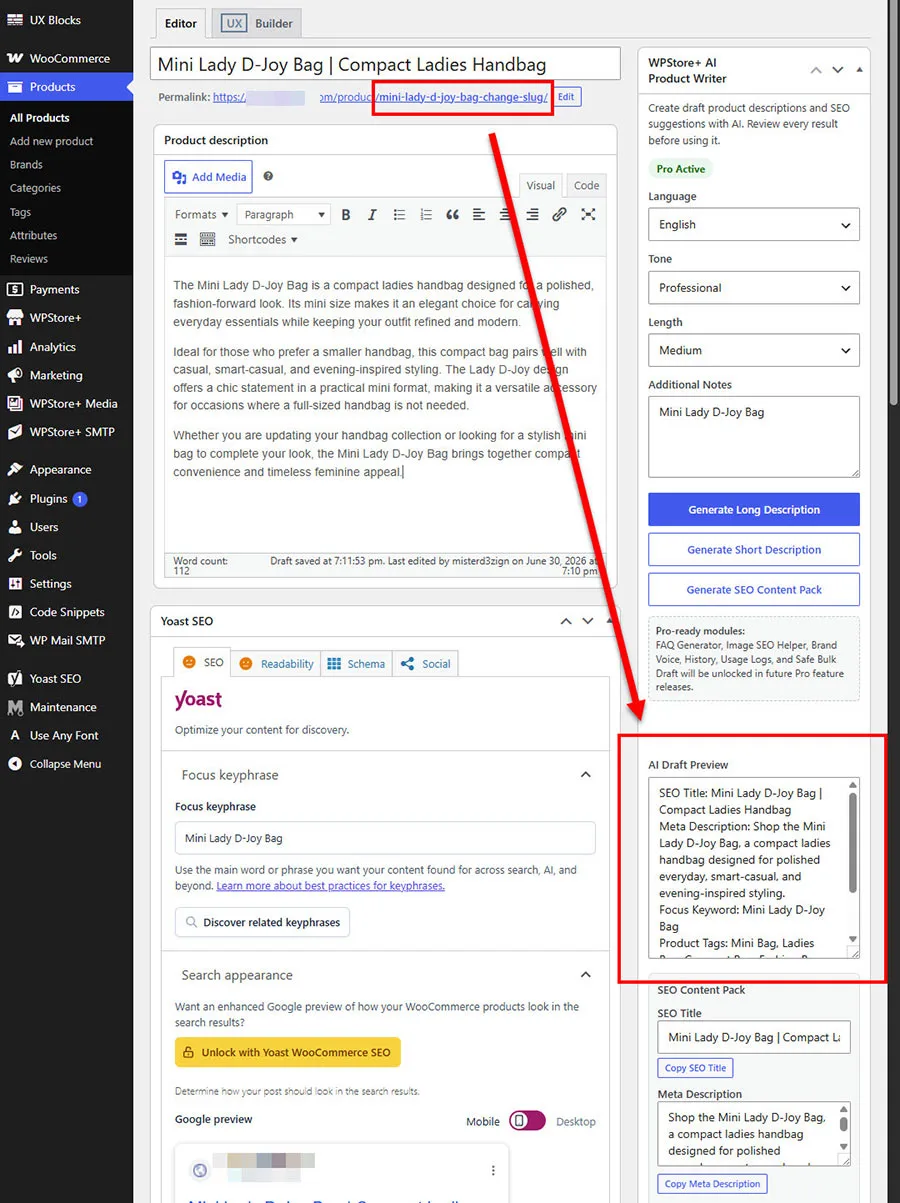
Task: Open the Paragraph format dropdown
Action: [284, 214]
